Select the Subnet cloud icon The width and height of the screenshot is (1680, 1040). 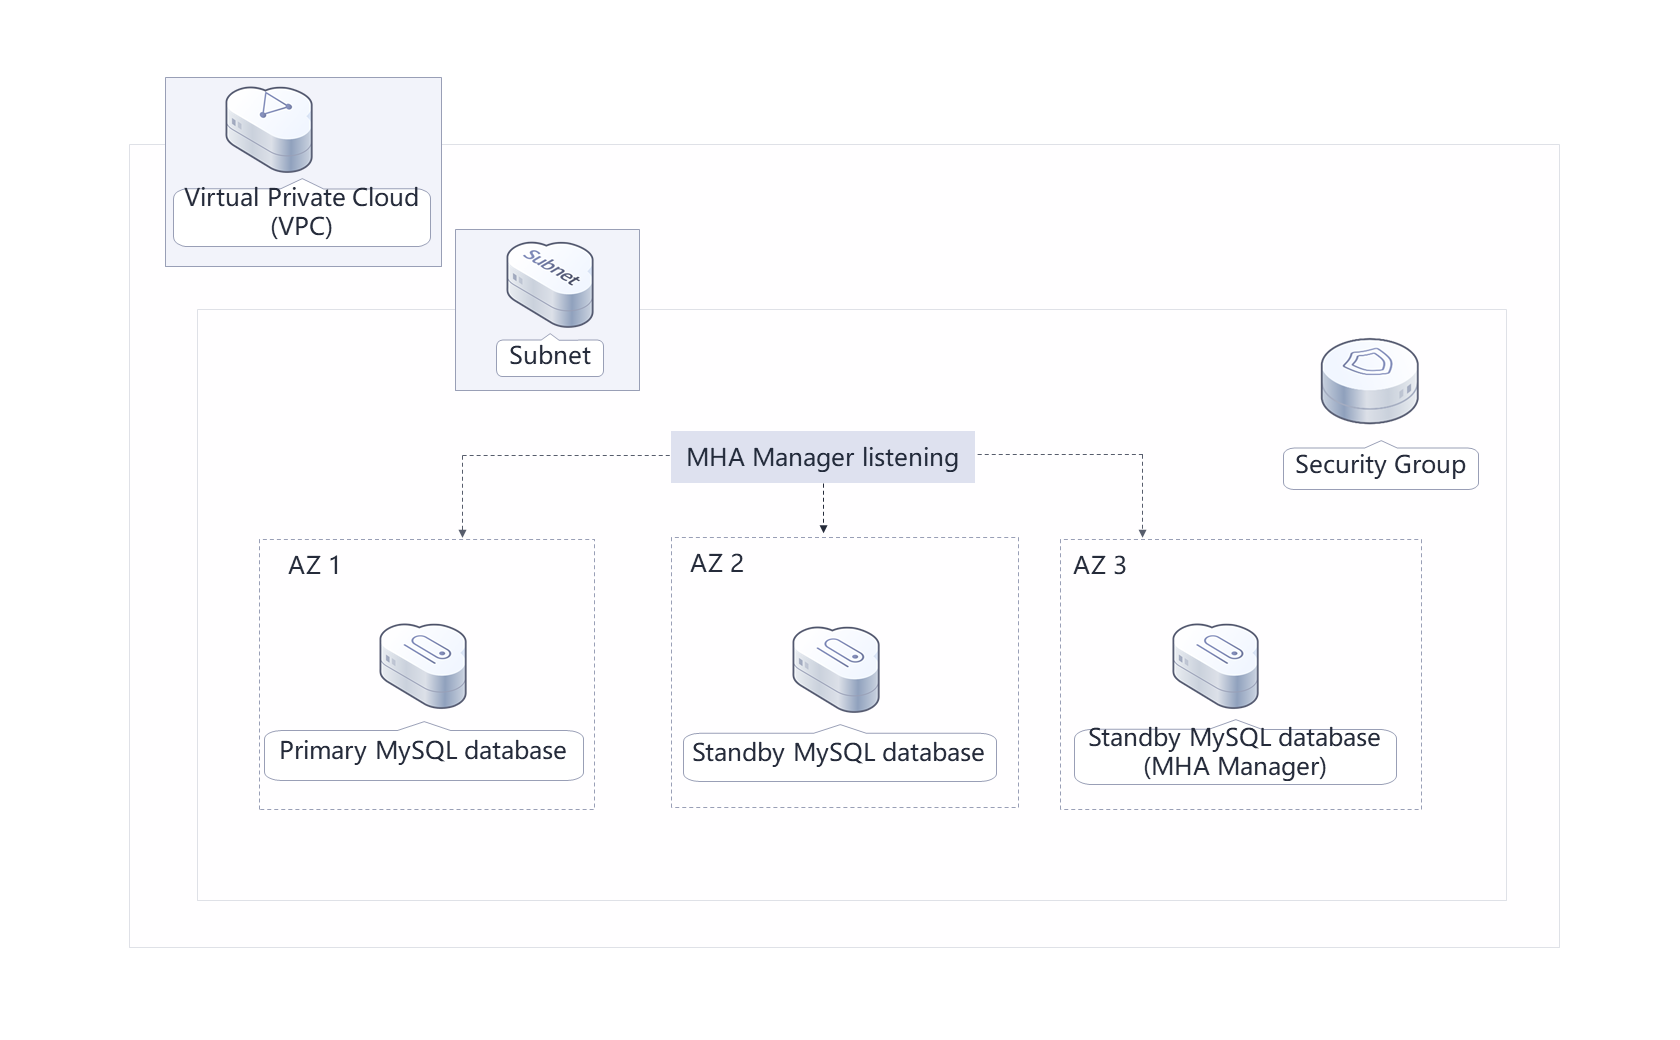tap(549, 284)
